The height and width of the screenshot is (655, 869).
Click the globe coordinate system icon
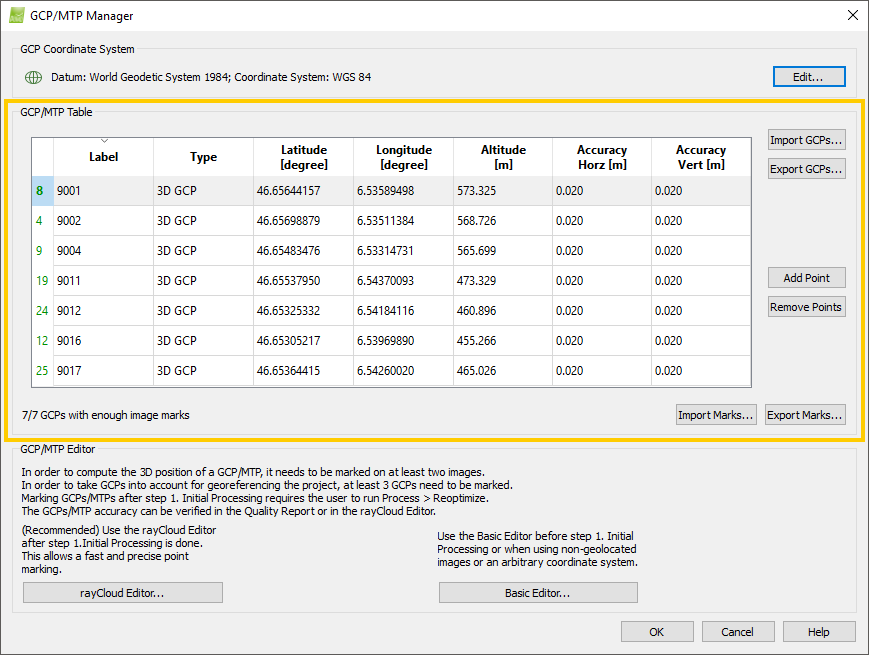pos(33,77)
